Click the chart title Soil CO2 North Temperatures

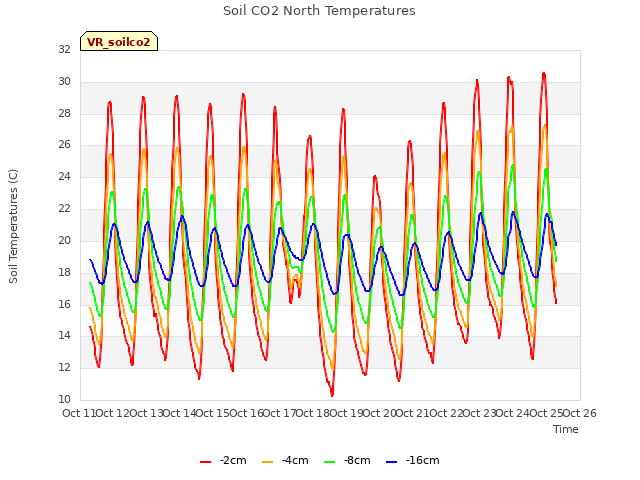pyautogui.click(x=319, y=11)
